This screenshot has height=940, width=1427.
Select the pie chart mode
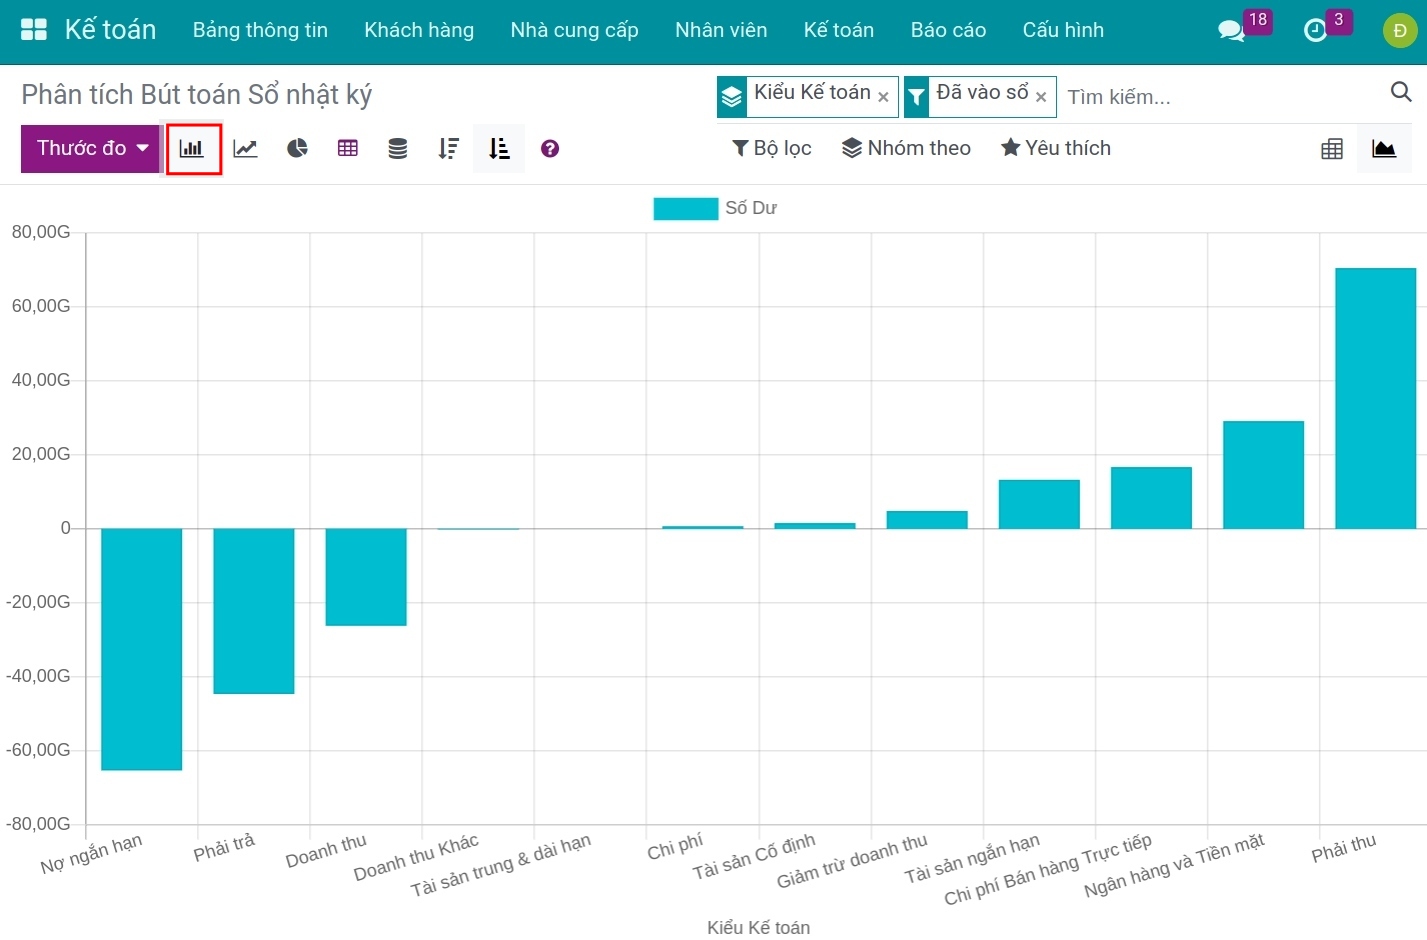[297, 149]
